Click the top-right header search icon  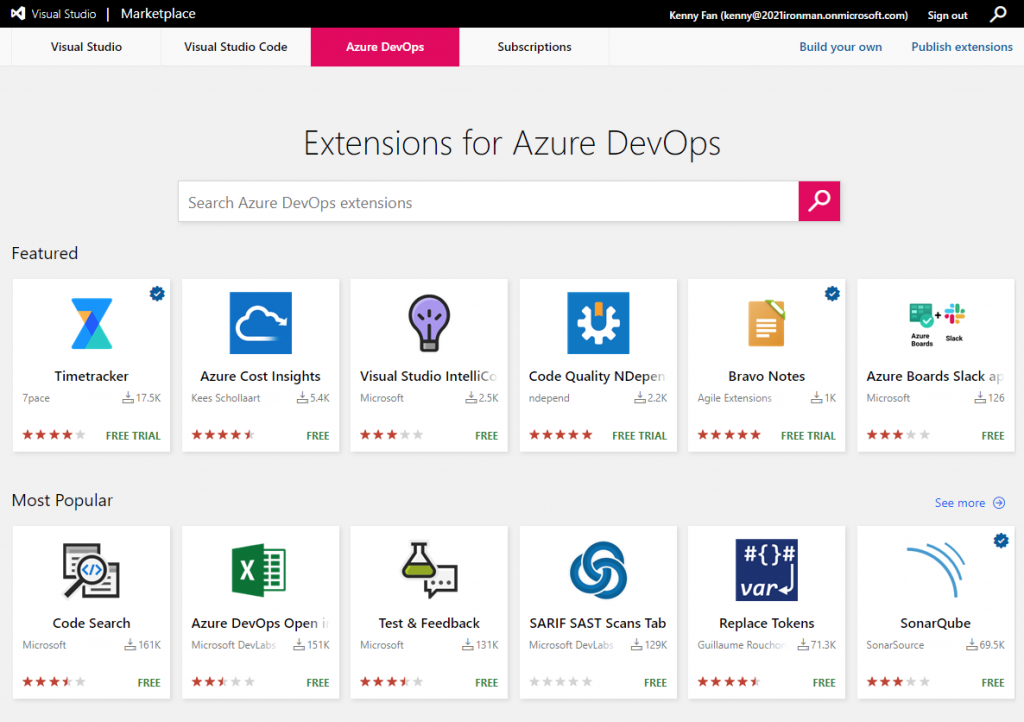[x=998, y=14]
